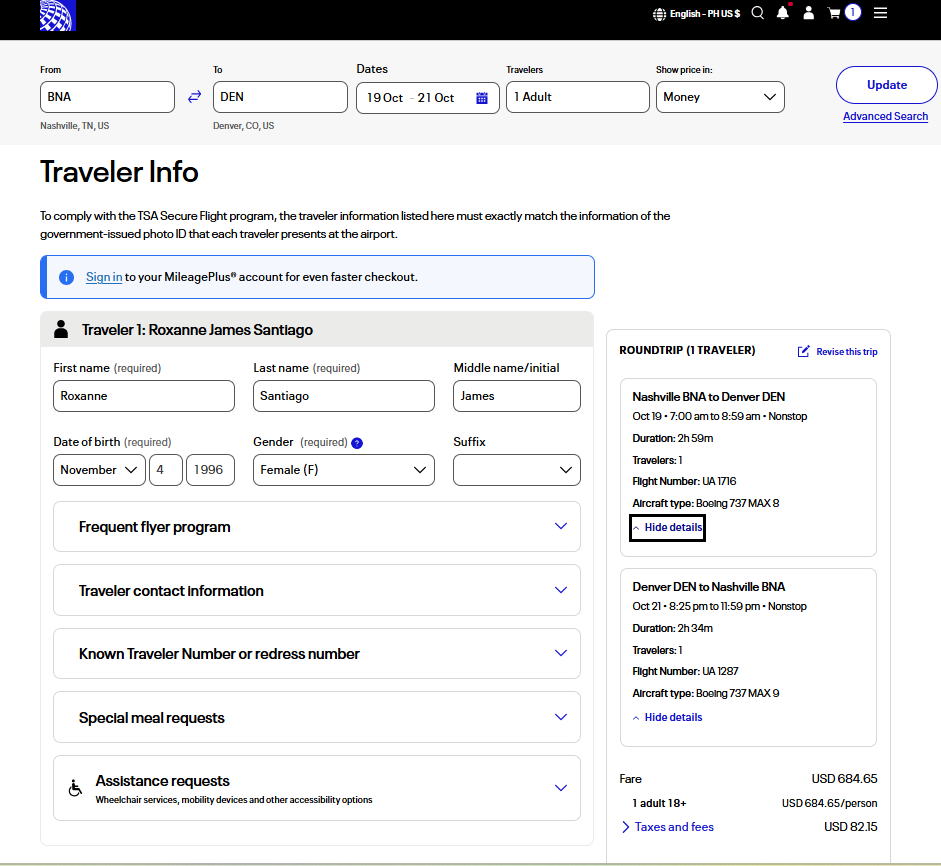Click the To airport field DEN

point(280,97)
